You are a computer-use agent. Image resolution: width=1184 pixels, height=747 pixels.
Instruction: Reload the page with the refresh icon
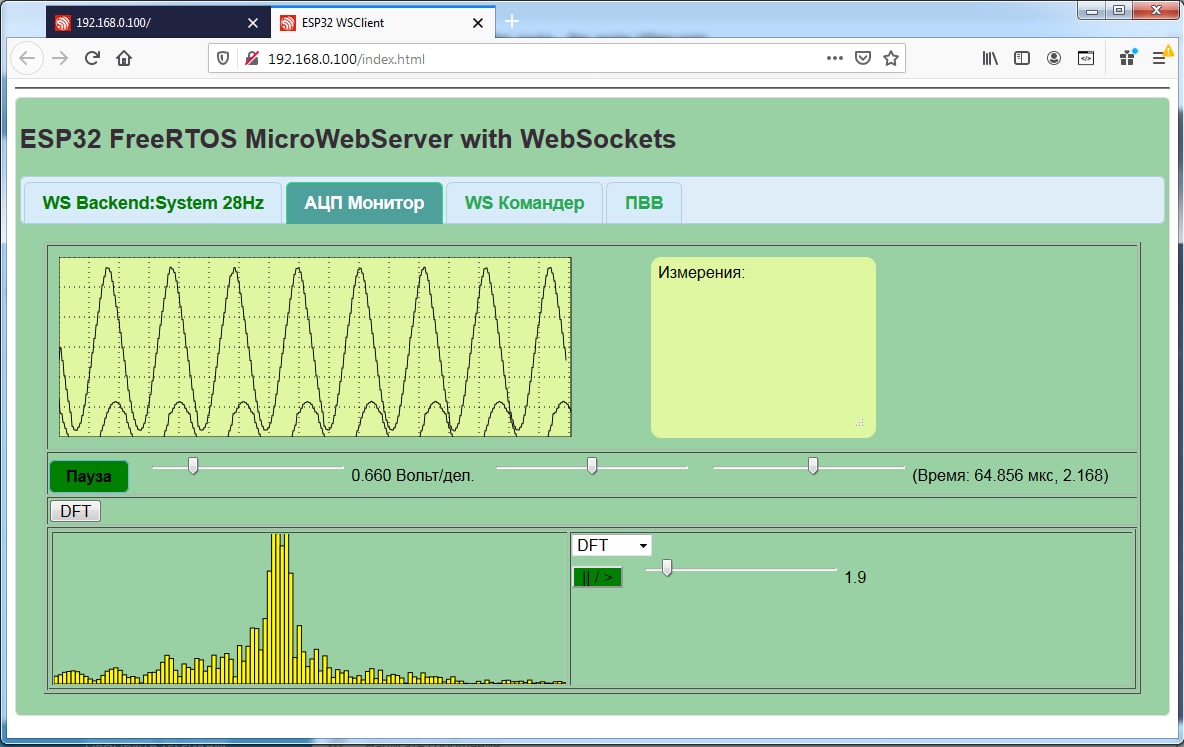click(92, 58)
